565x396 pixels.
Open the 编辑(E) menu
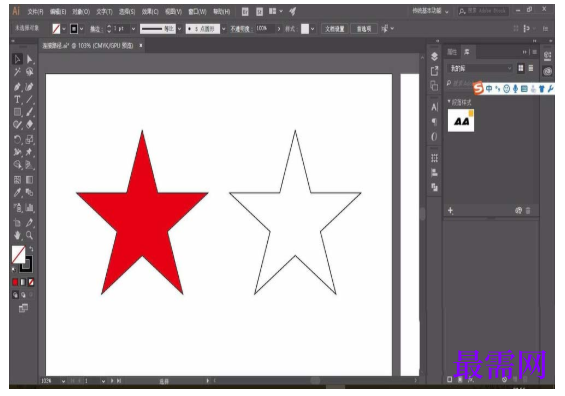tap(58, 12)
